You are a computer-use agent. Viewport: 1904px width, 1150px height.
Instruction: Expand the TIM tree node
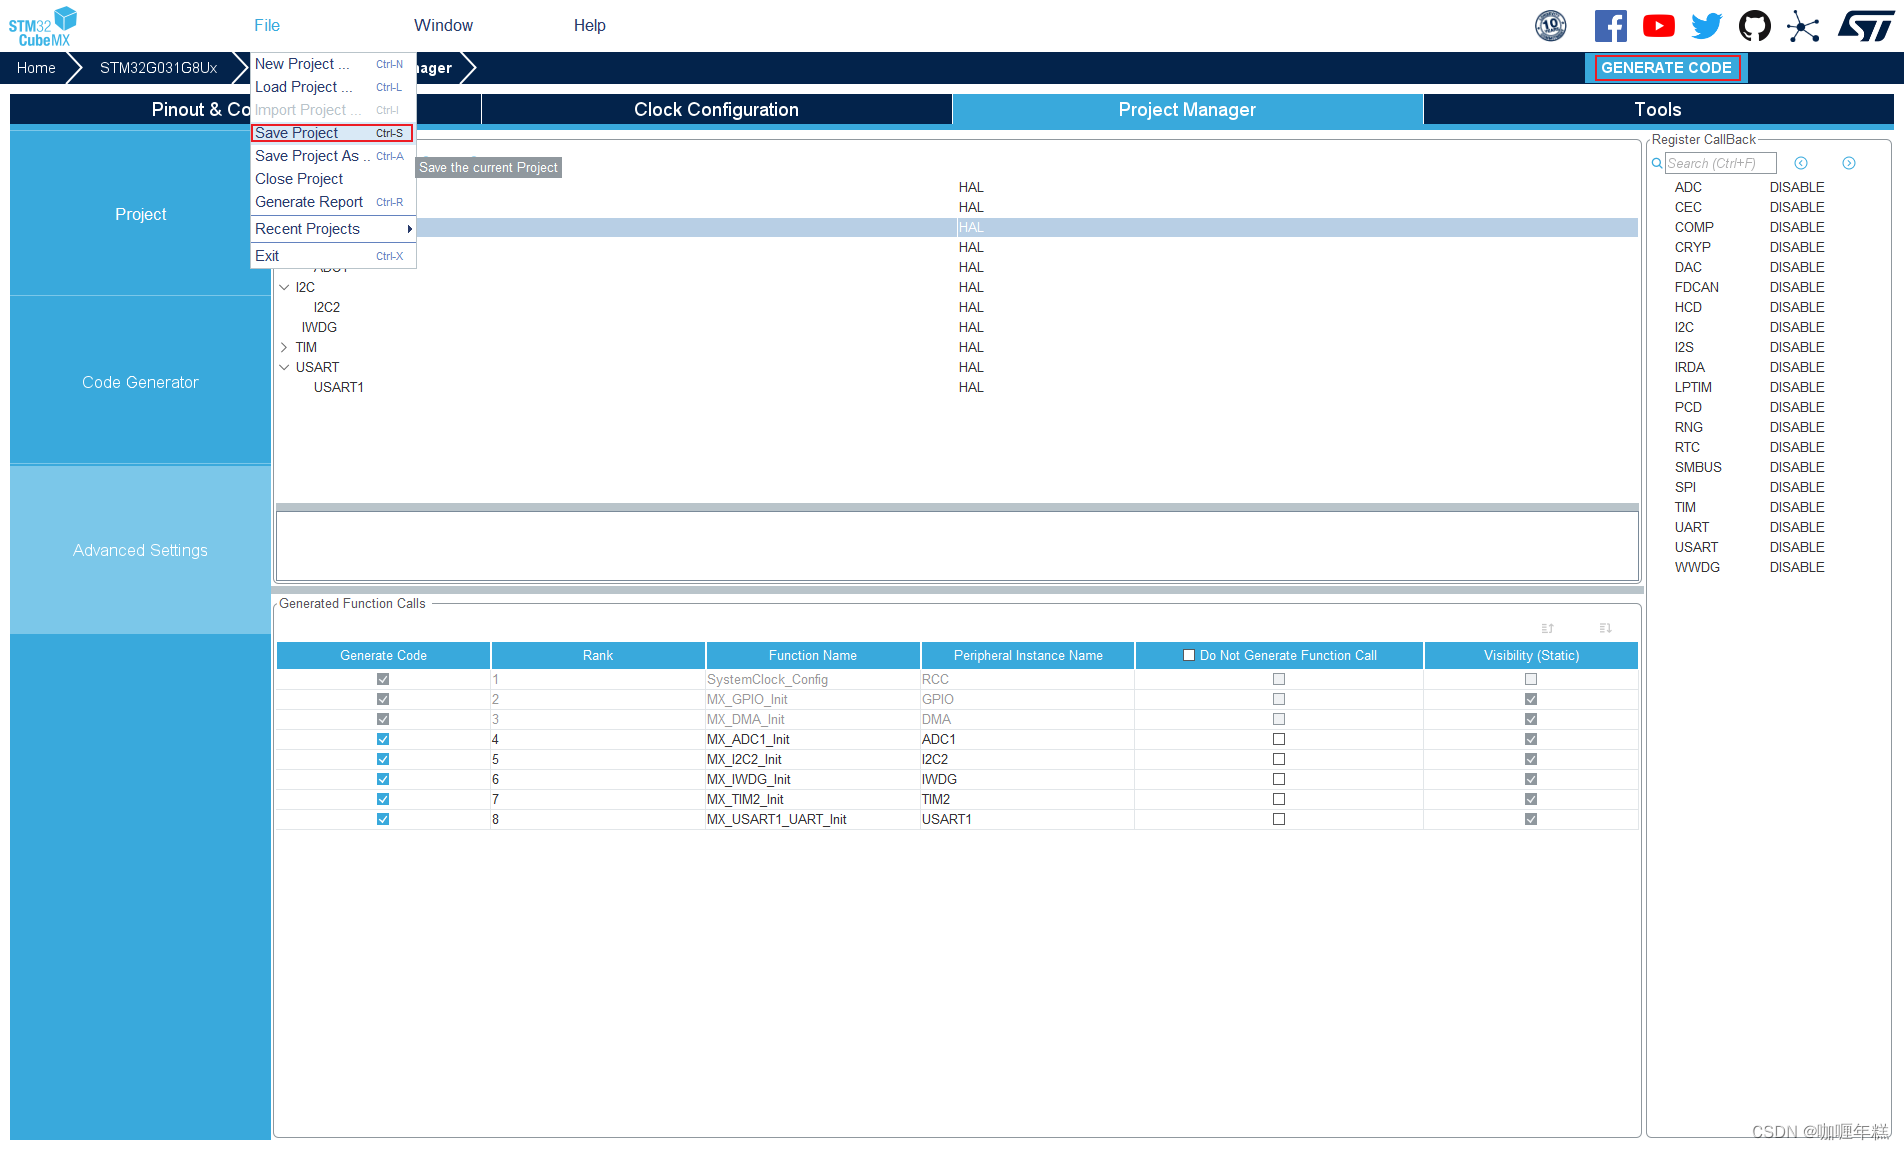pyautogui.click(x=284, y=347)
